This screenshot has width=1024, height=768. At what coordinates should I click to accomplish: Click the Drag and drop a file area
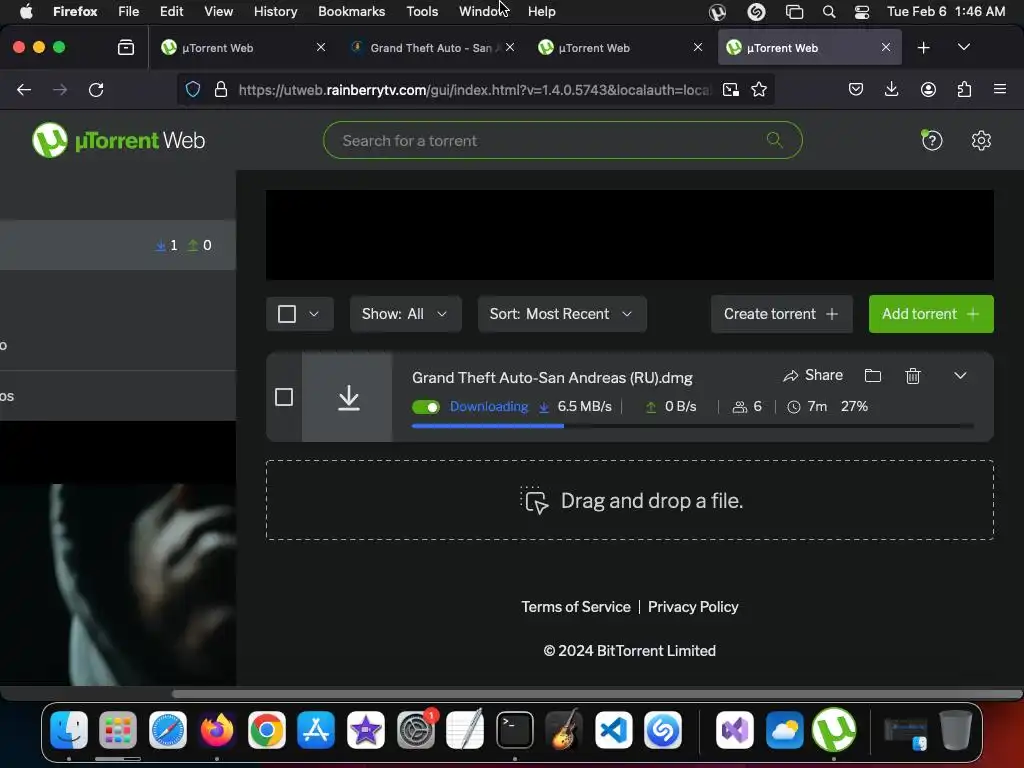click(630, 500)
